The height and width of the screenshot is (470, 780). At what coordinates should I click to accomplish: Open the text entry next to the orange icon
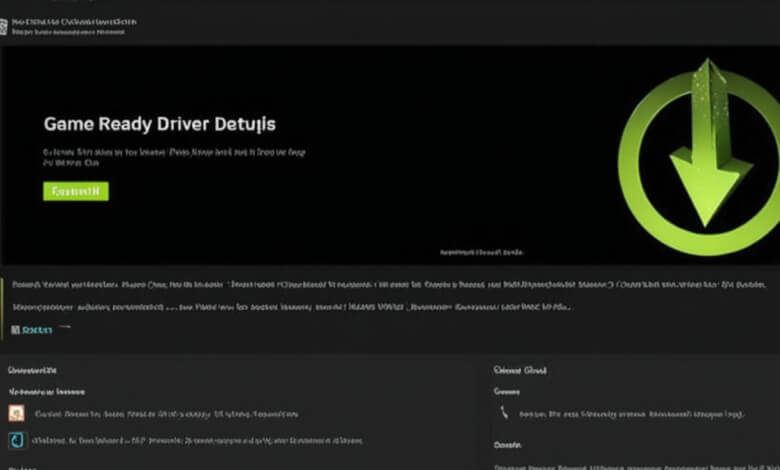pos(167,414)
